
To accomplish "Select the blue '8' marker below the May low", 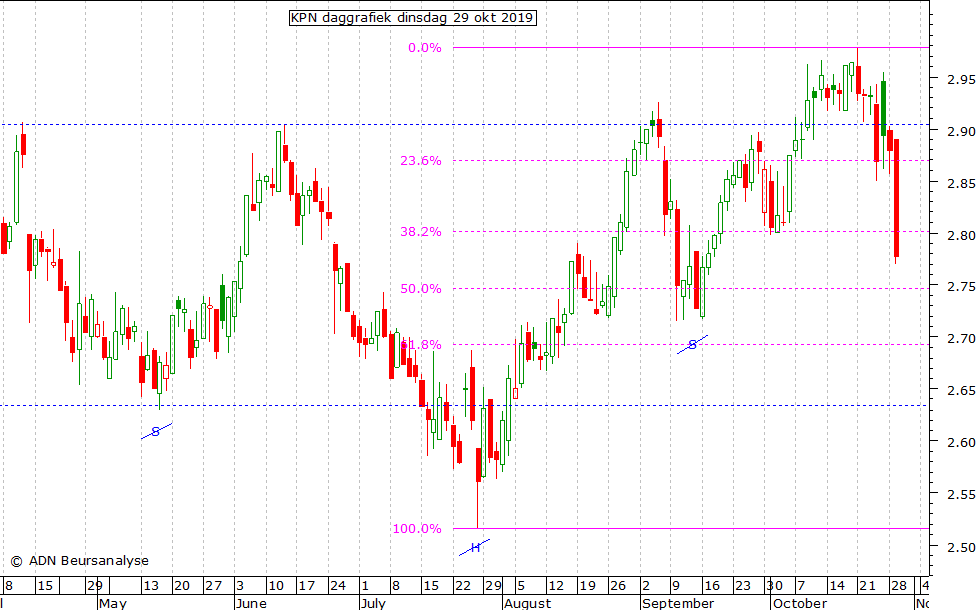I will pyautogui.click(x=156, y=431).
